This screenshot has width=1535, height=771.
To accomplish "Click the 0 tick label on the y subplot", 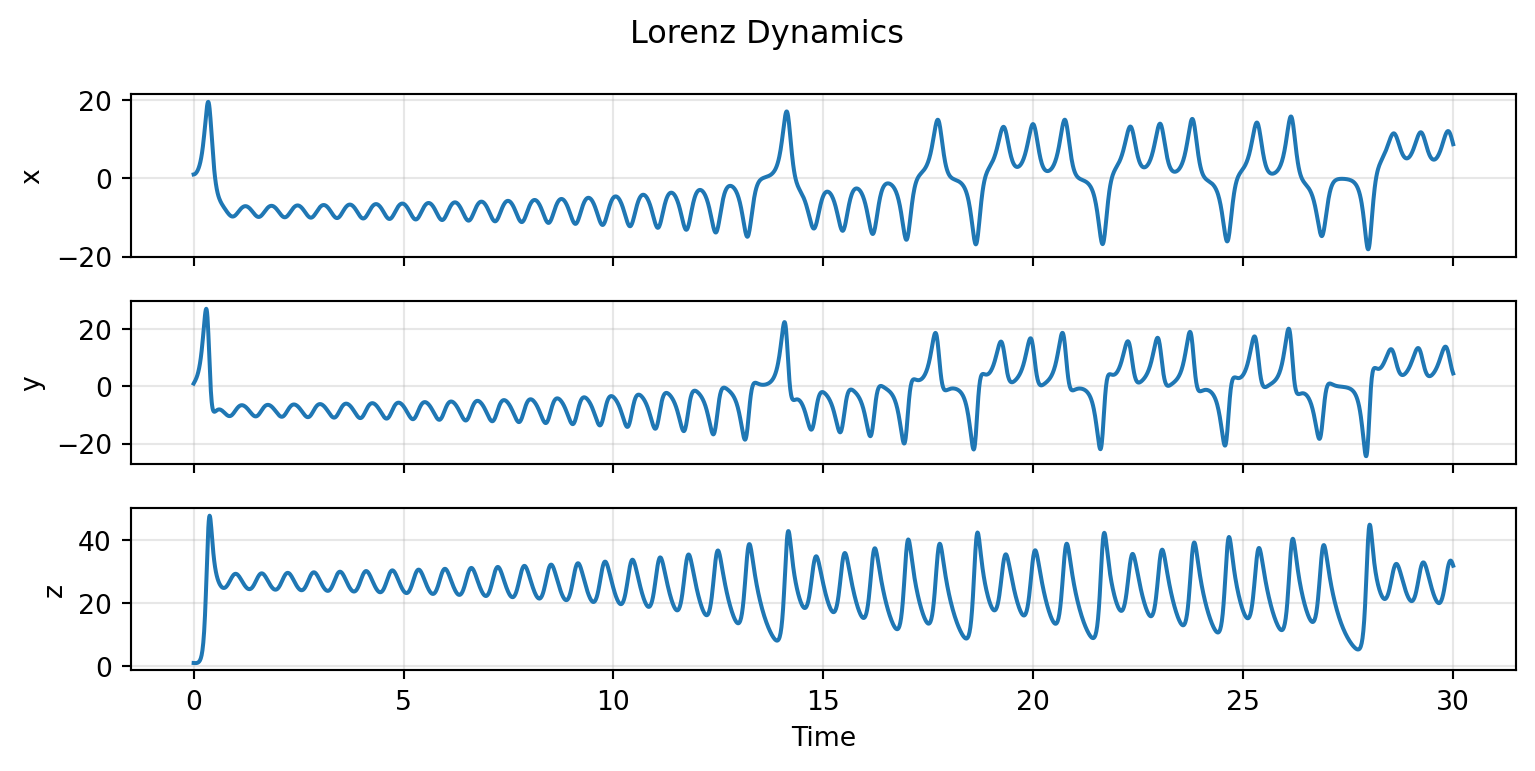I will click(113, 387).
